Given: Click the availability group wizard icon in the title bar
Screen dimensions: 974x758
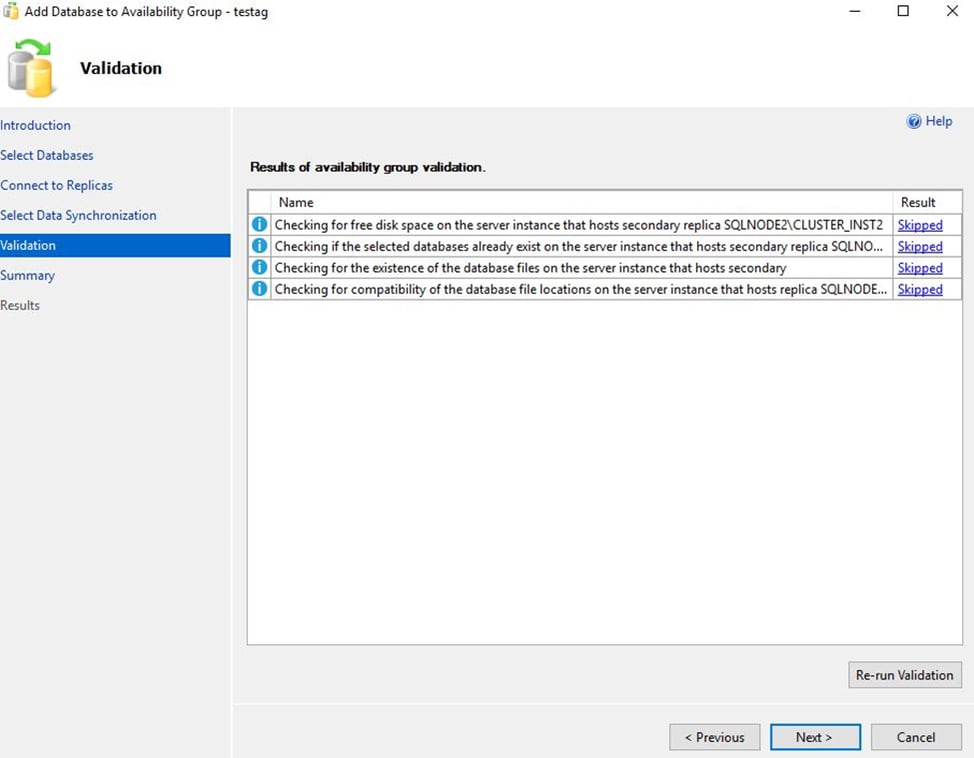Looking at the screenshot, I should (12, 11).
